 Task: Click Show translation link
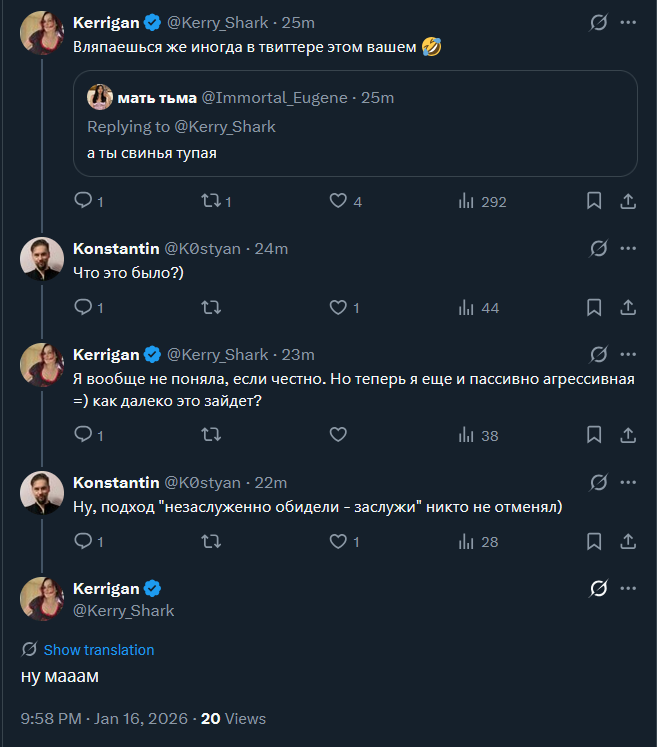(x=98, y=650)
